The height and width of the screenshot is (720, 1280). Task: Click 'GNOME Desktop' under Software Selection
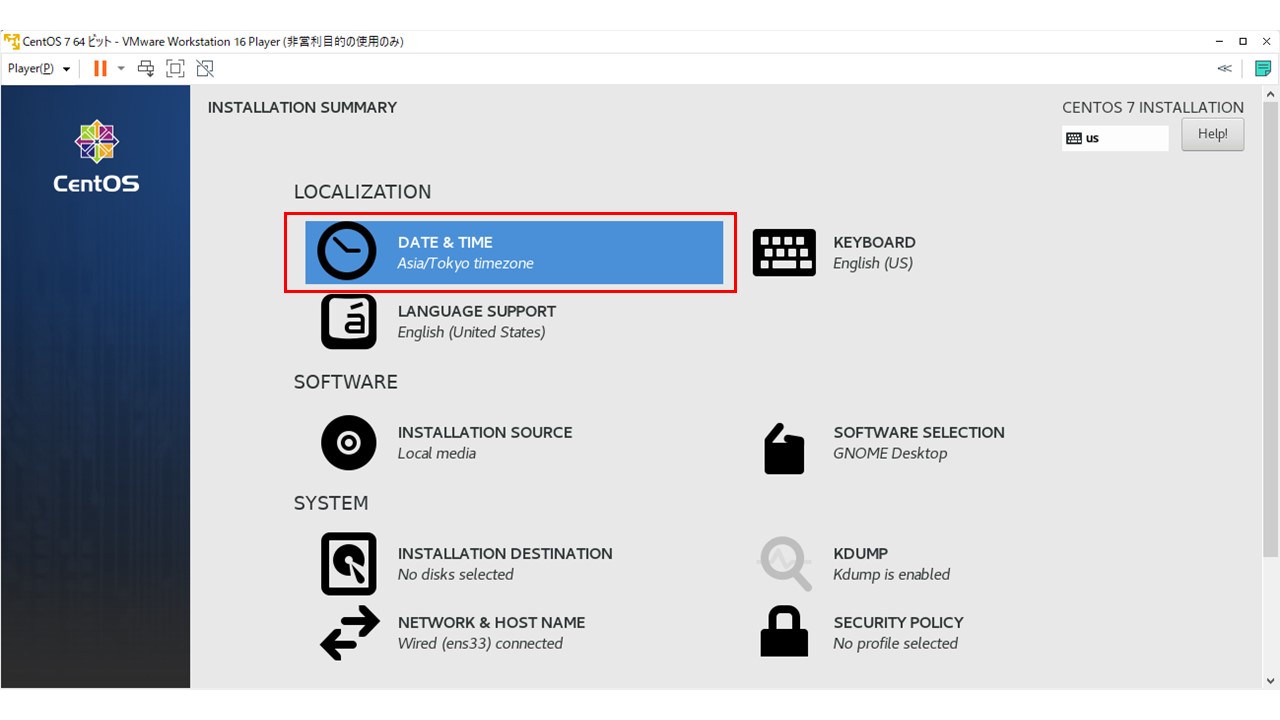889,453
